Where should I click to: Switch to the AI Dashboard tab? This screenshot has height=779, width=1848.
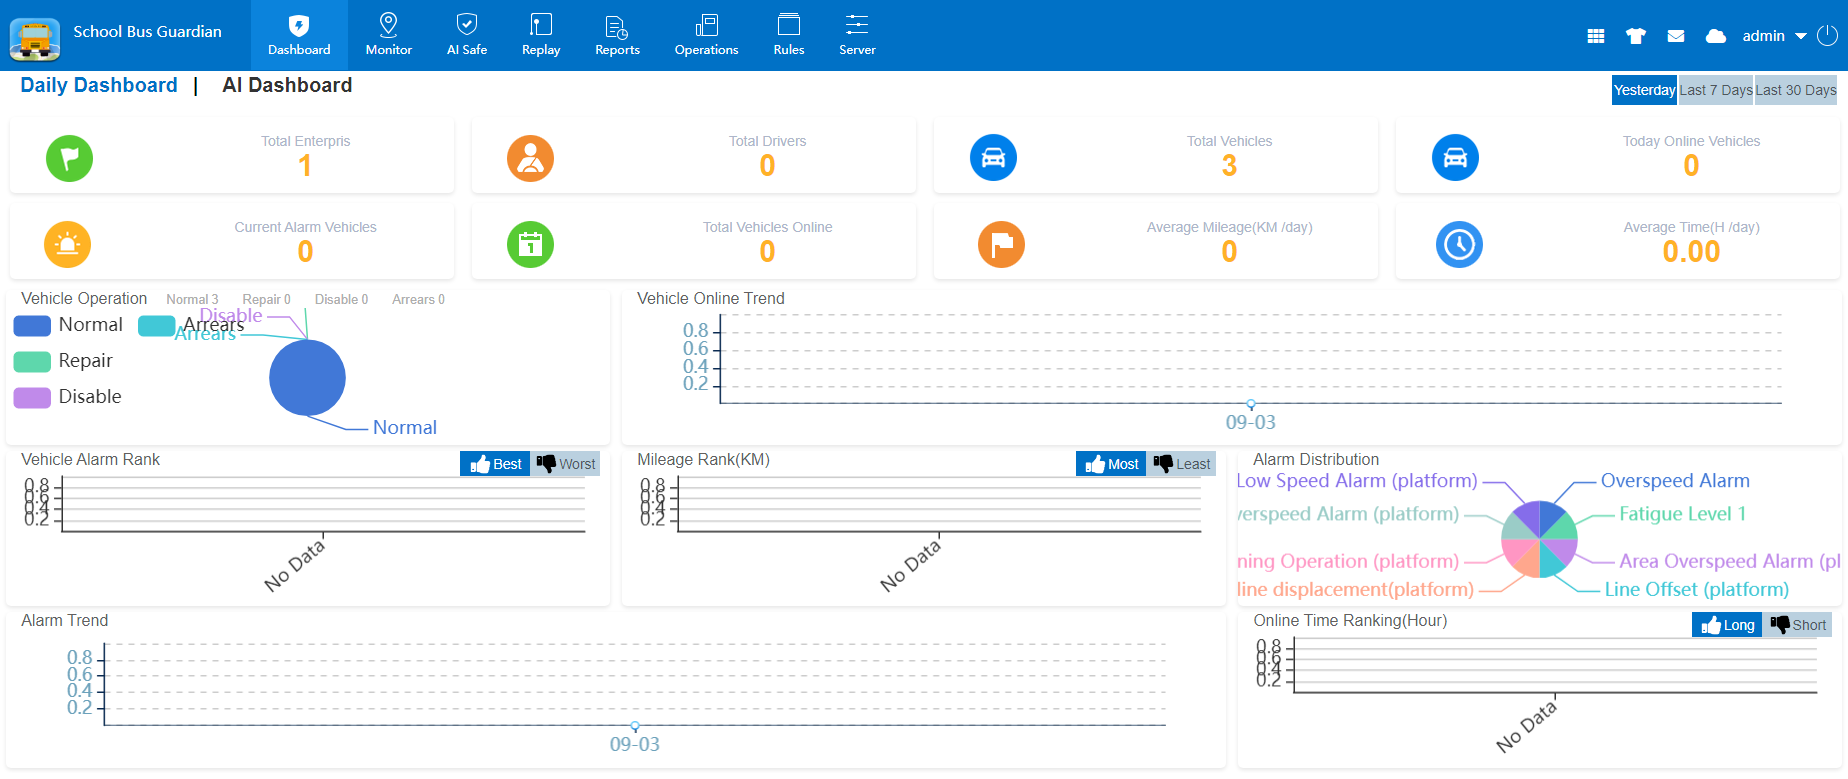pos(287,85)
